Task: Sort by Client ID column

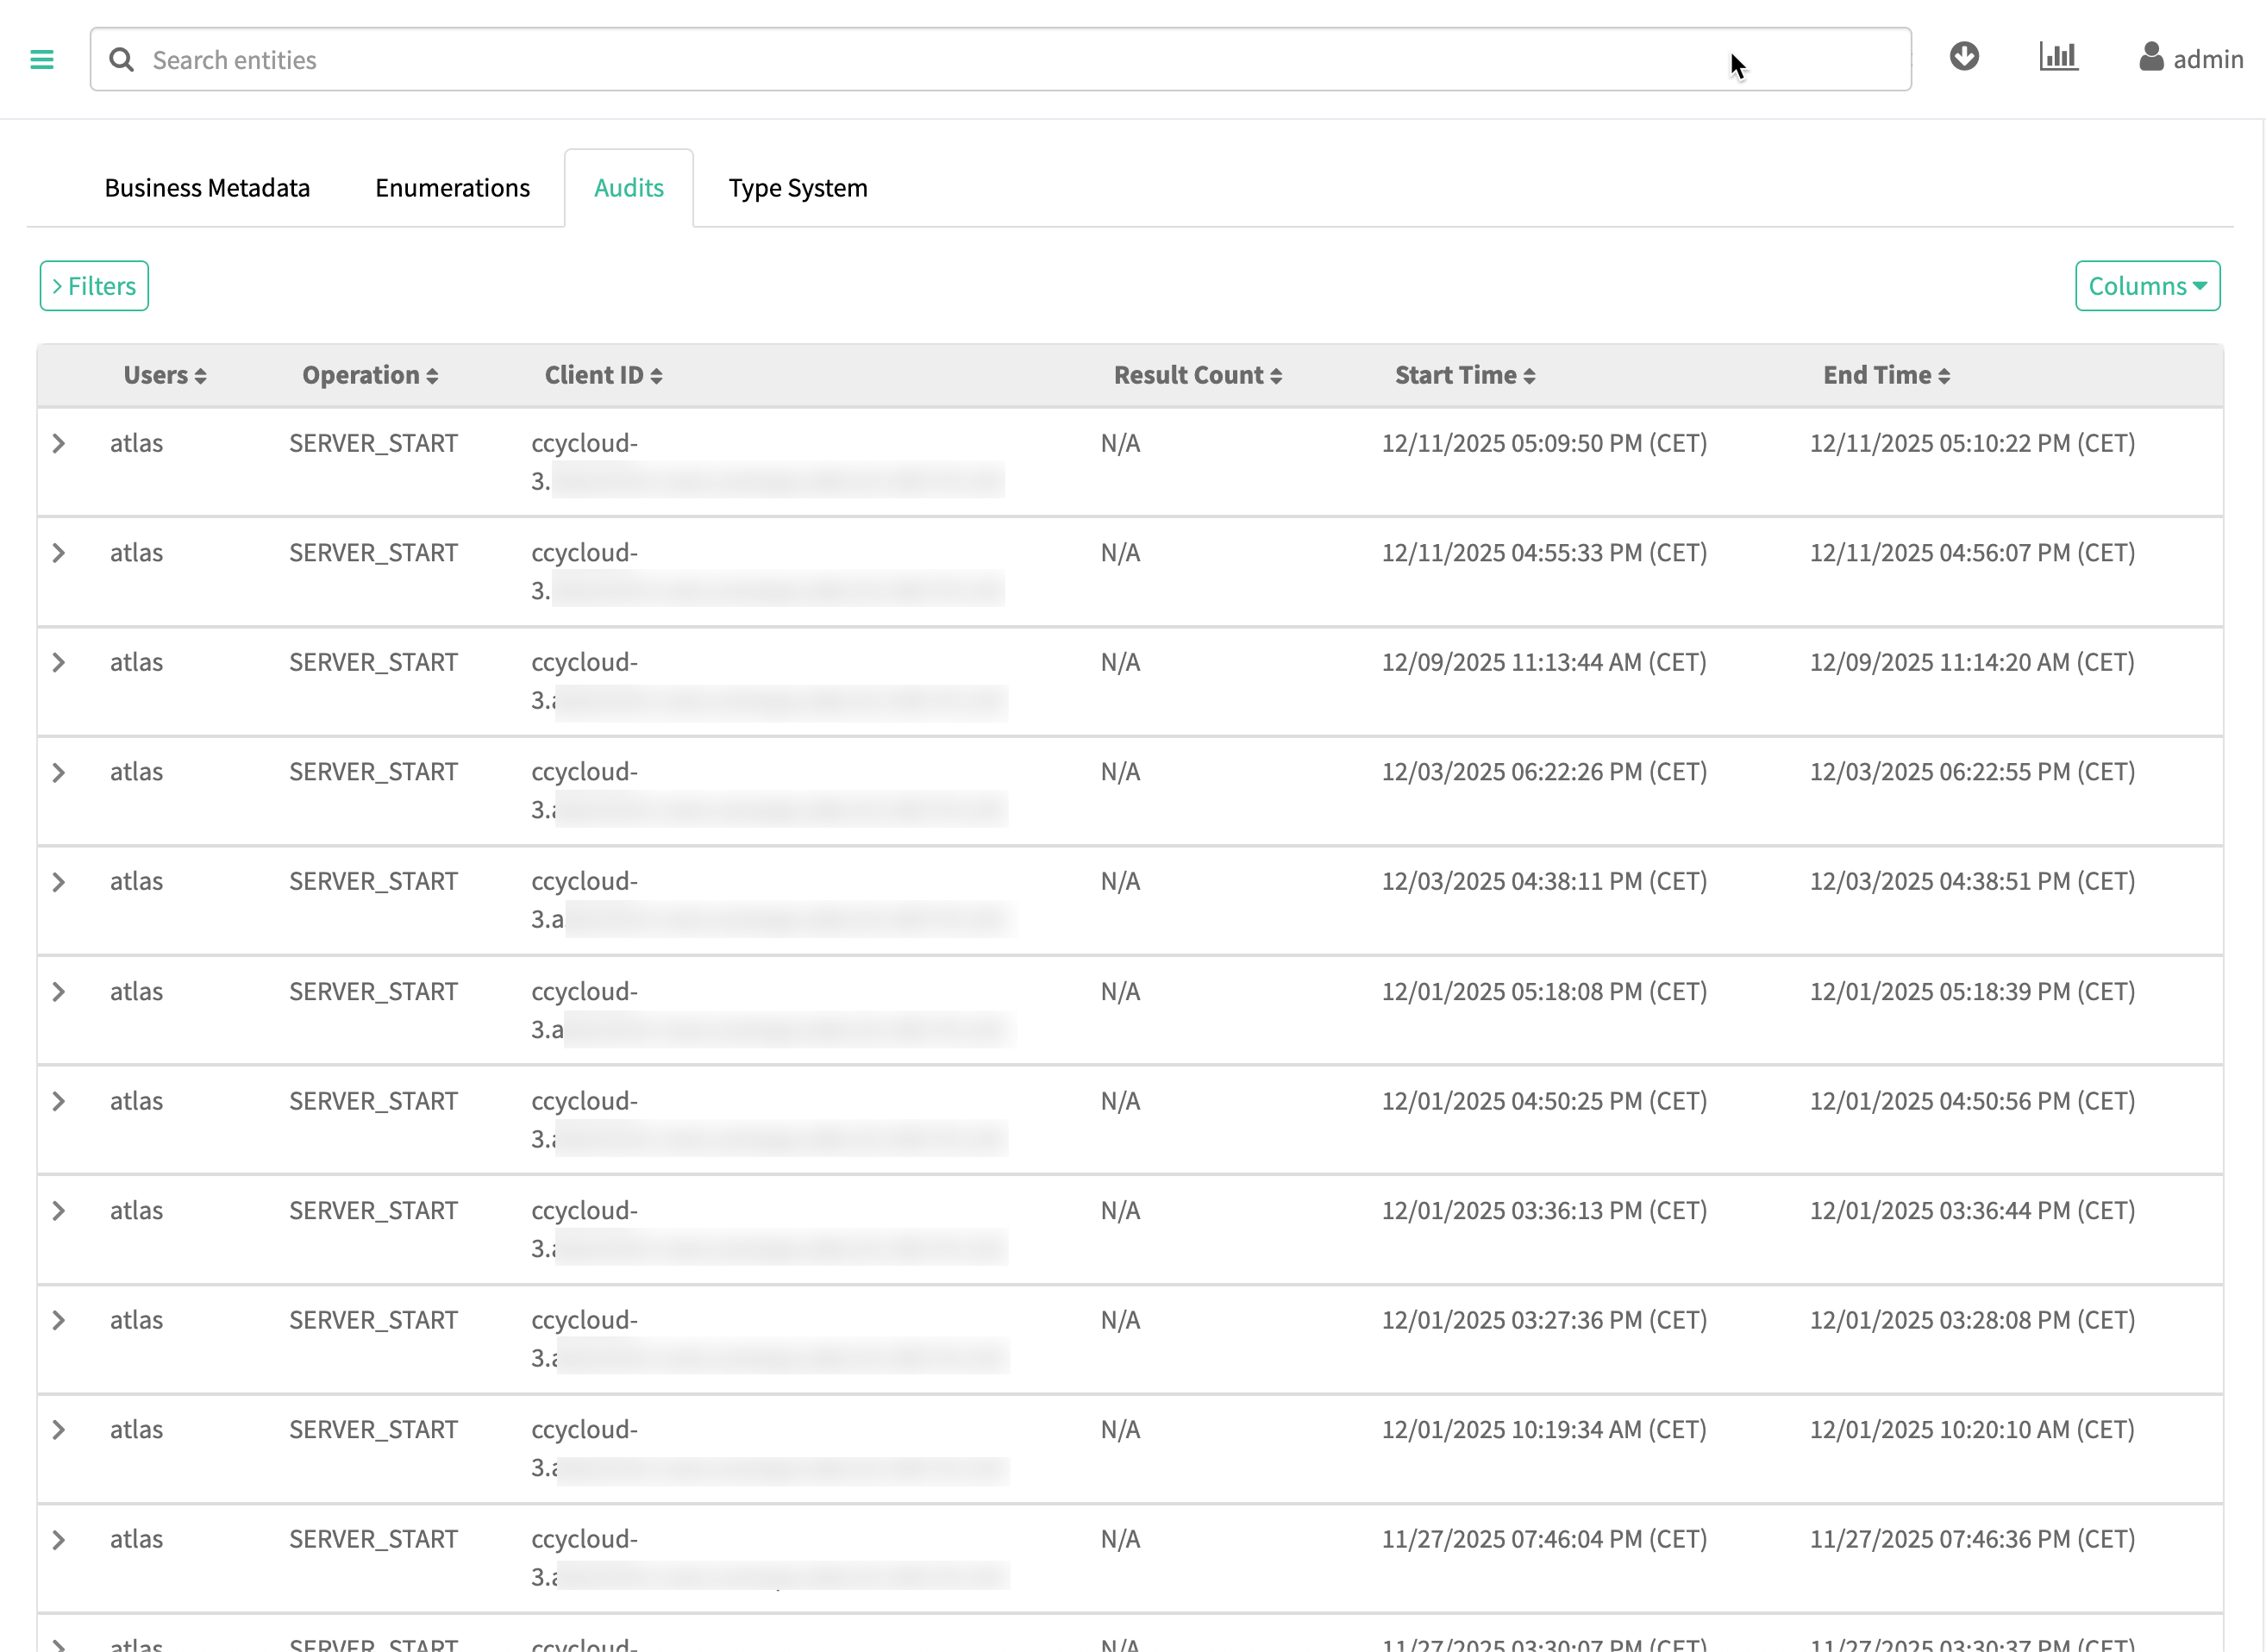Action: tap(603, 376)
